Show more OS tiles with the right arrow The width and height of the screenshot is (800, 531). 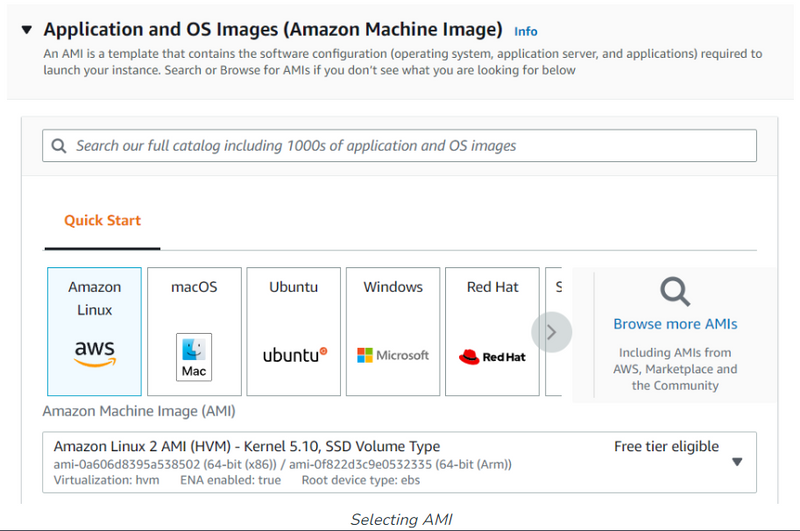coord(551,332)
